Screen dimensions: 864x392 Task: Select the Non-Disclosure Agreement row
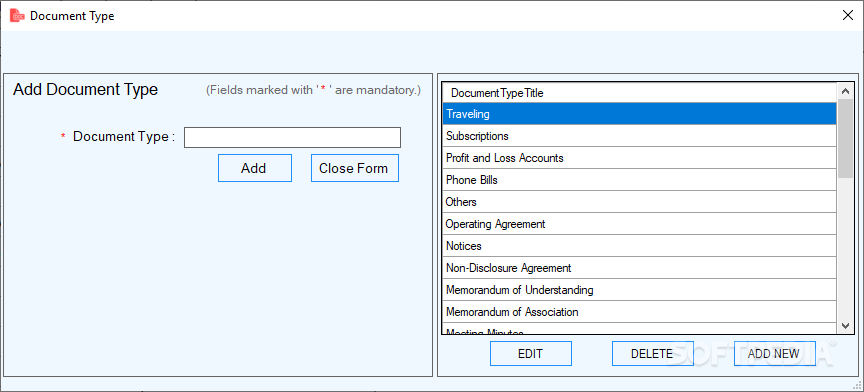(639, 268)
